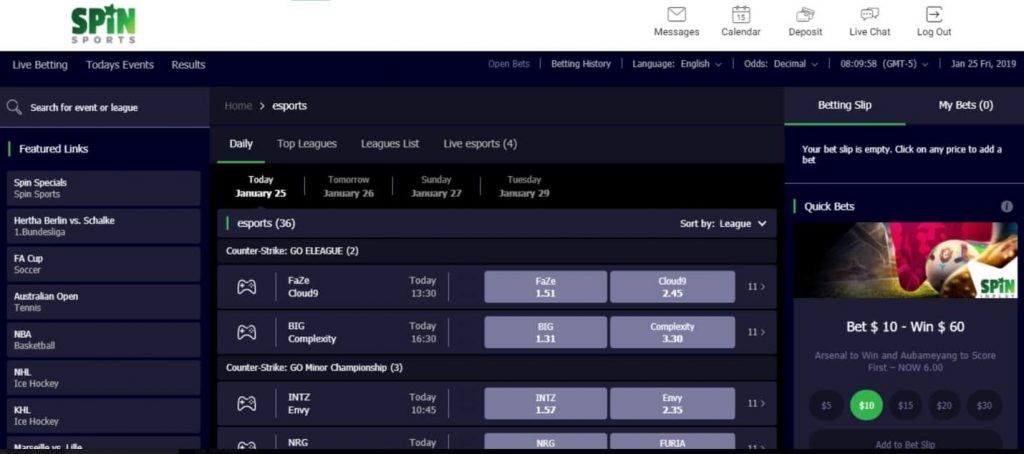Click the Spin Sports logo

(x=103, y=24)
